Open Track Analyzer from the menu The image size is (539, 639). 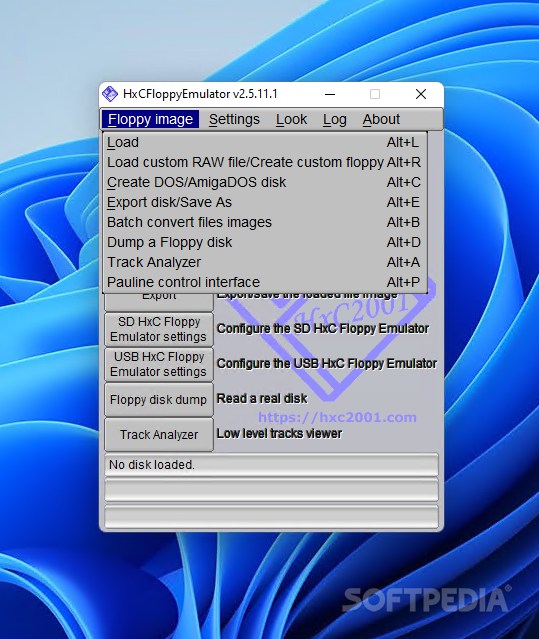point(265,262)
